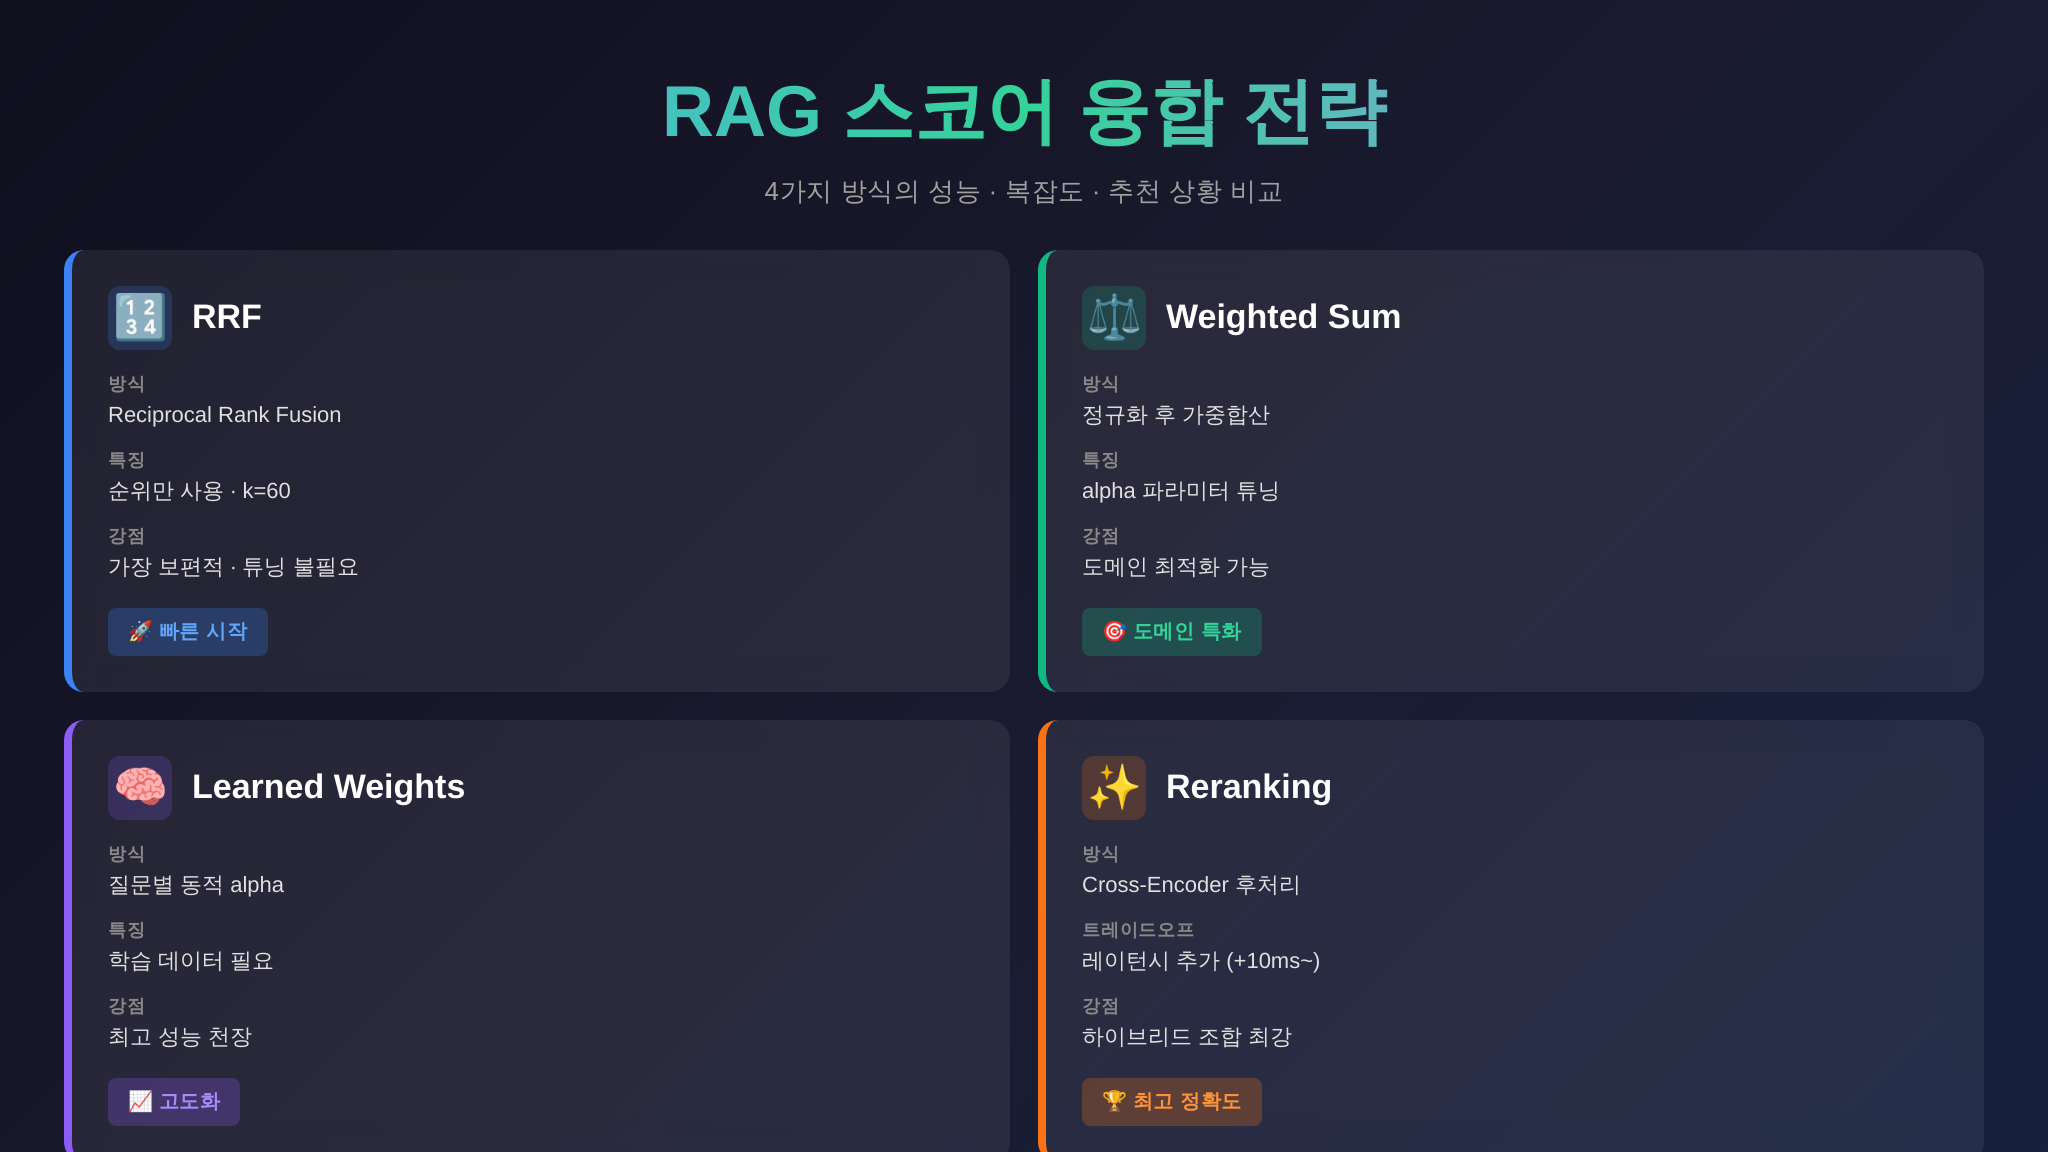The image size is (2048, 1152).
Task: Click the 빠른 시작 badge
Action: pyautogui.click(x=188, y=632)
